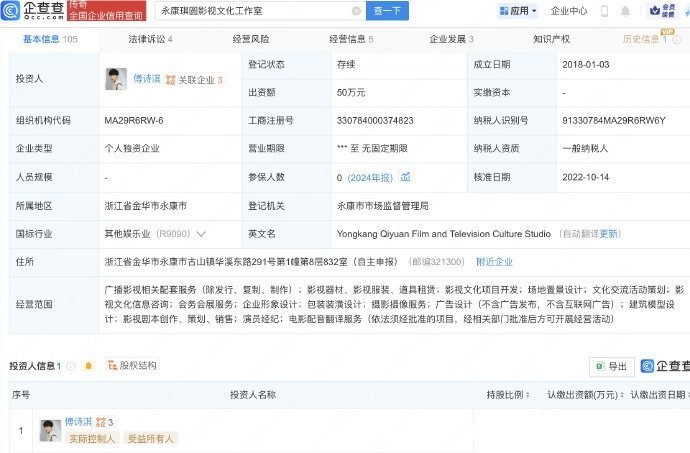The image size is (690, 453).
Task: Select the 50万元 capital value
Action: pyautogui.click(x=351, y=93)
